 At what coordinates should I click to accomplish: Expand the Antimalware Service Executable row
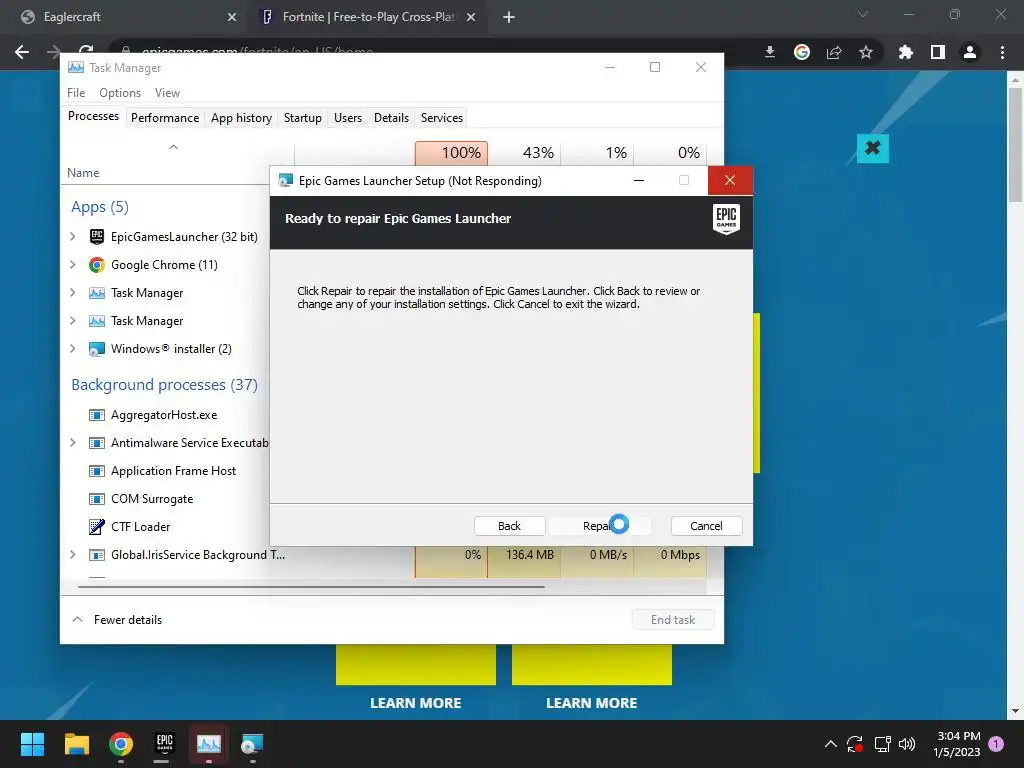coord(72,443)
